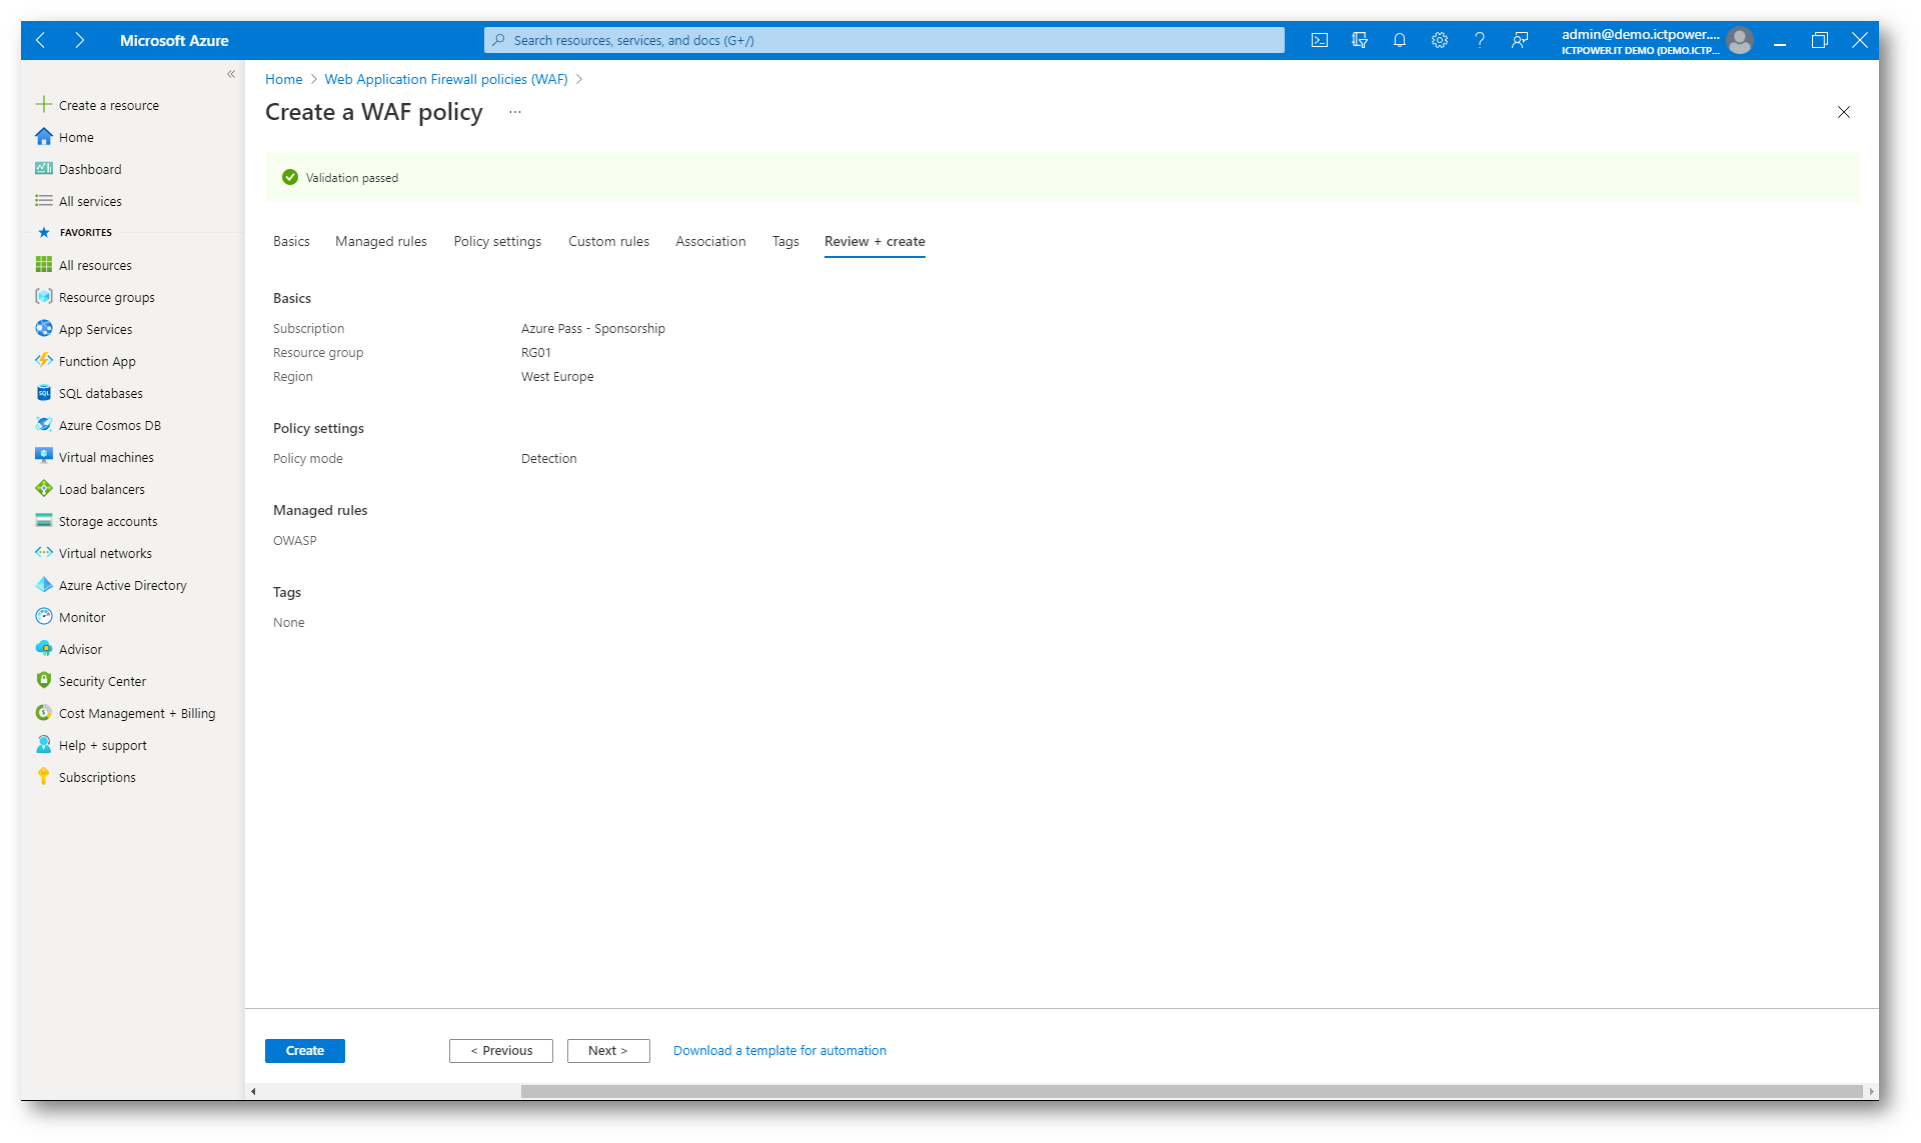Switch to the Tags tab
Screen dimensions: 1921x1143
point(785,241)
